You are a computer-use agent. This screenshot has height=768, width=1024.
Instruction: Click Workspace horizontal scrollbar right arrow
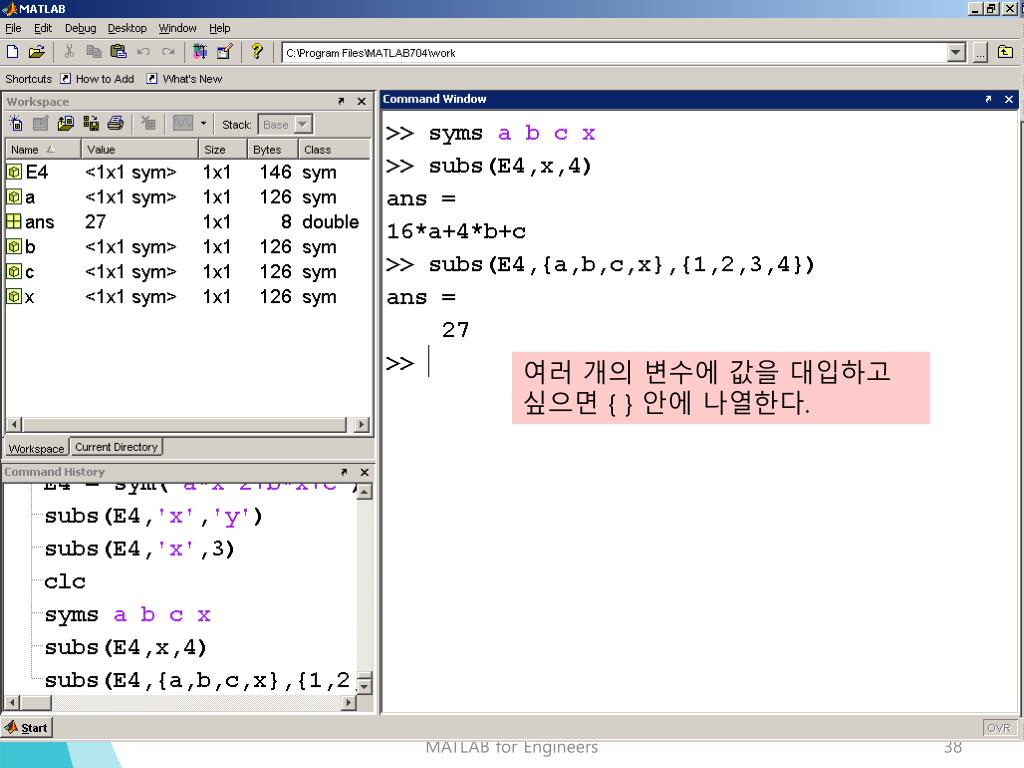pos(361,424)
